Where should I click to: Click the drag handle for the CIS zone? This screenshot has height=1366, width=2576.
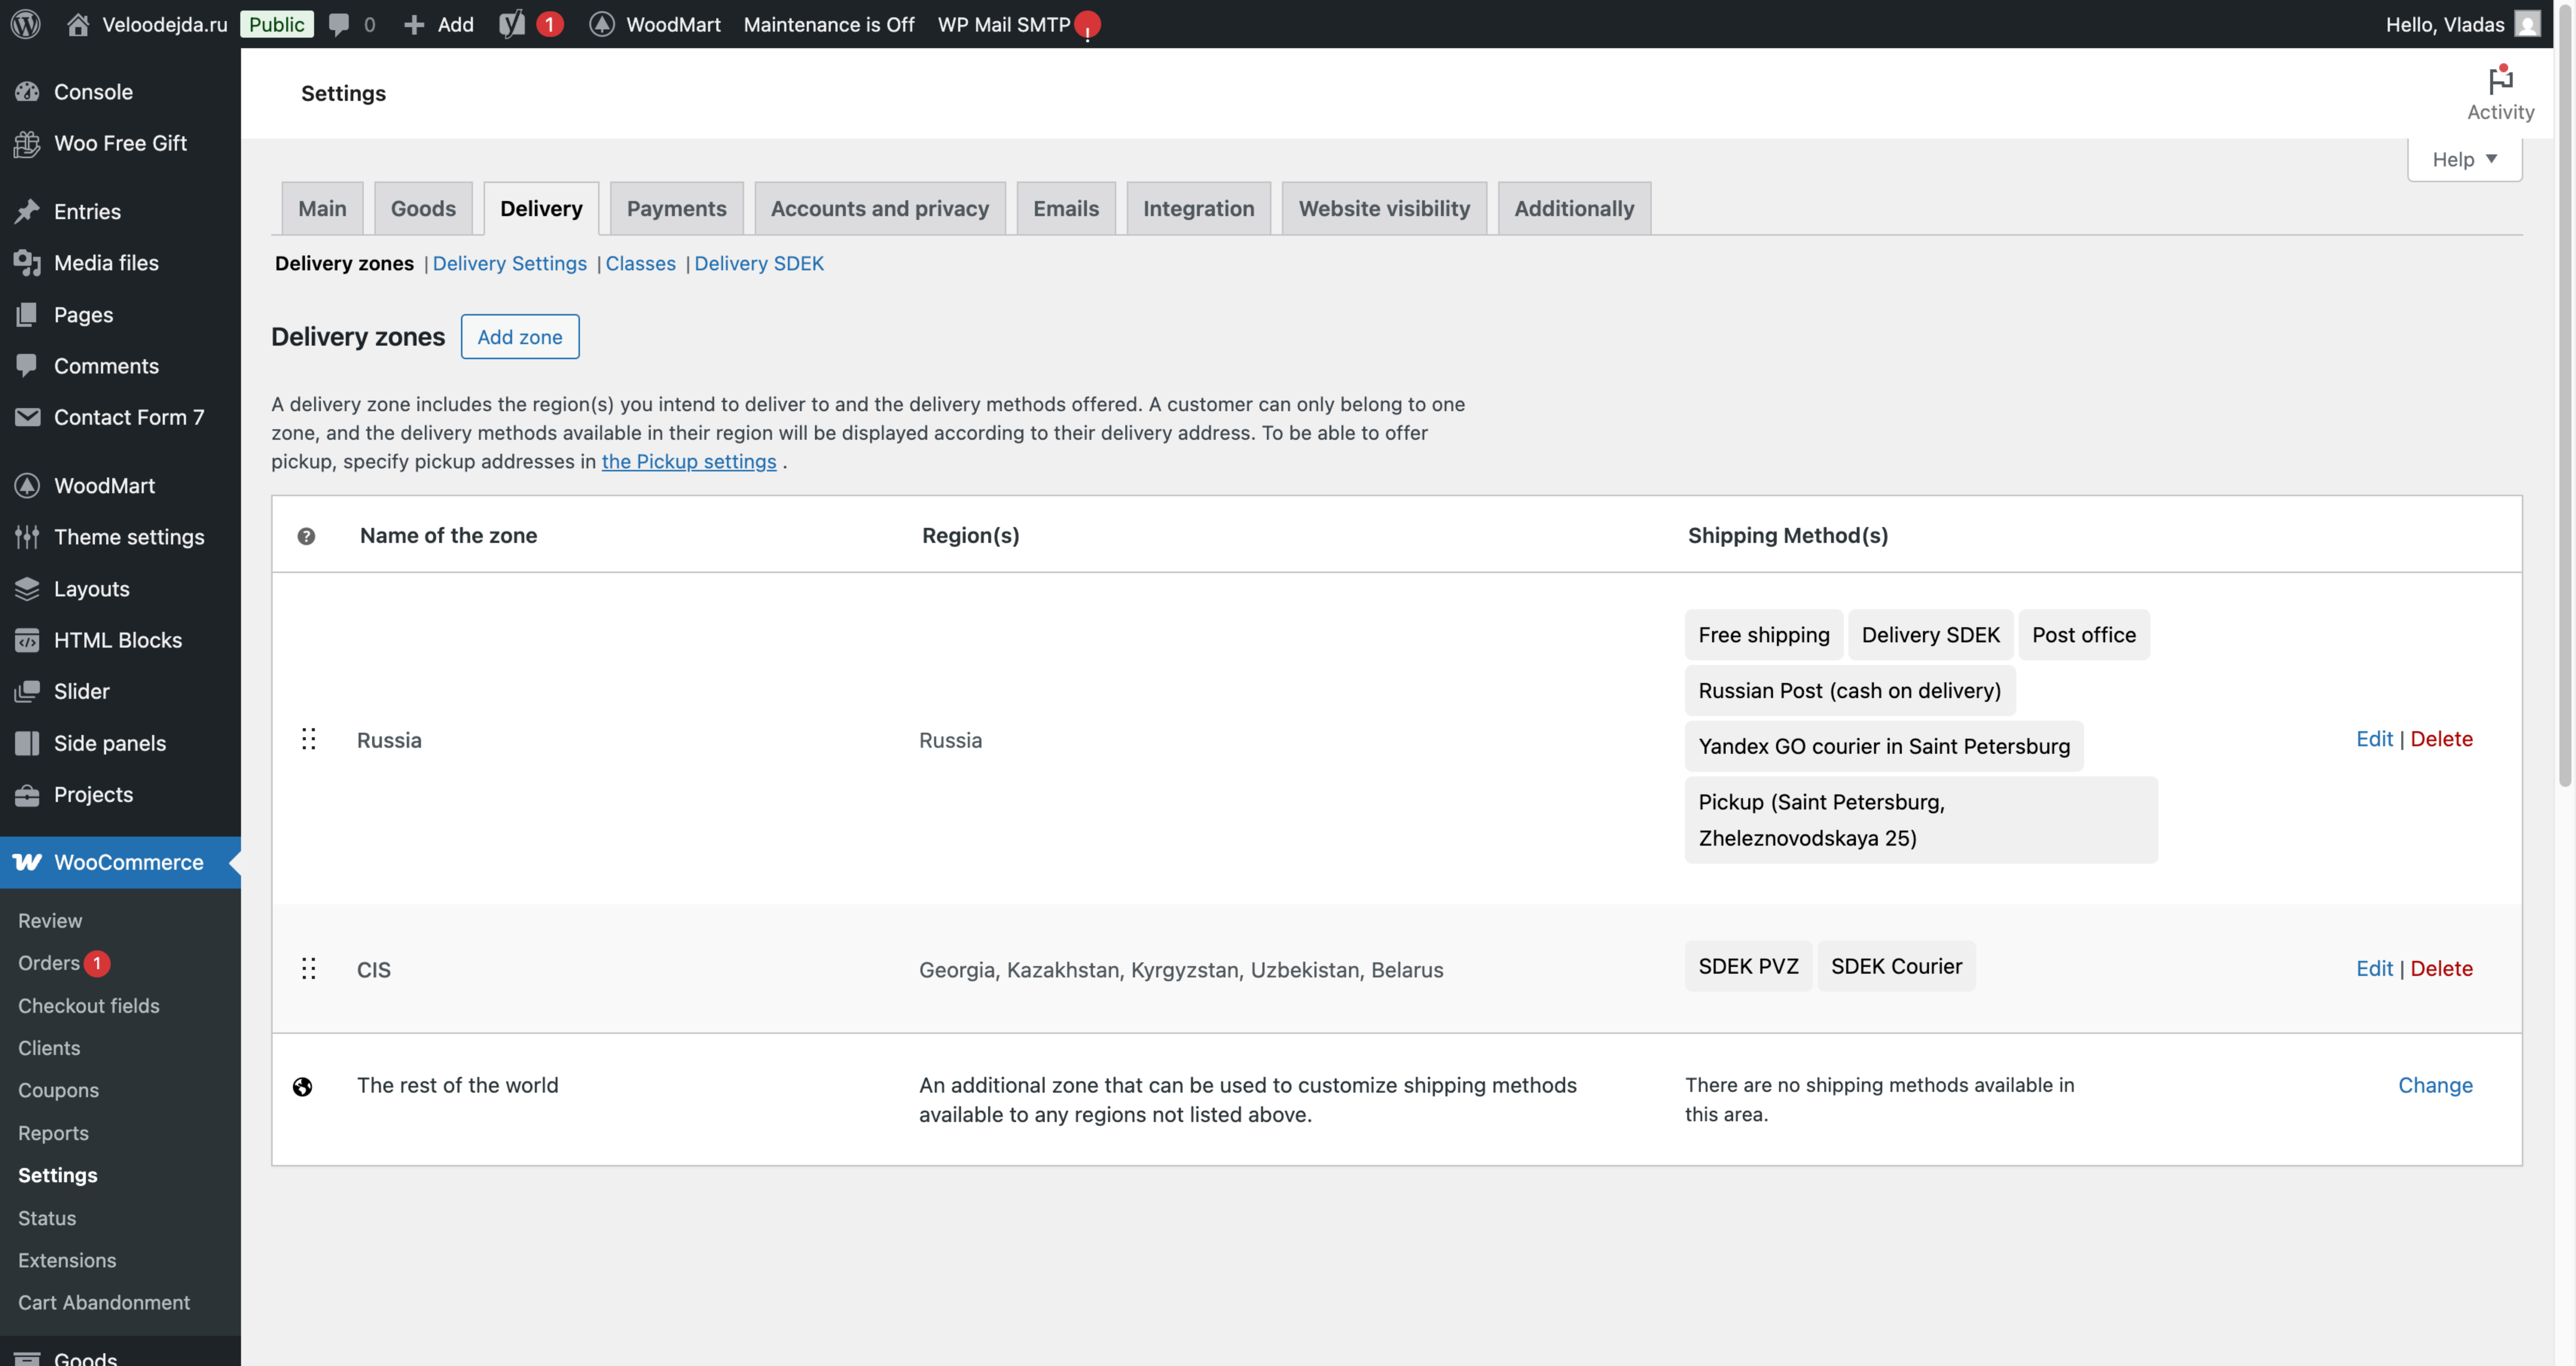point(309,968)
